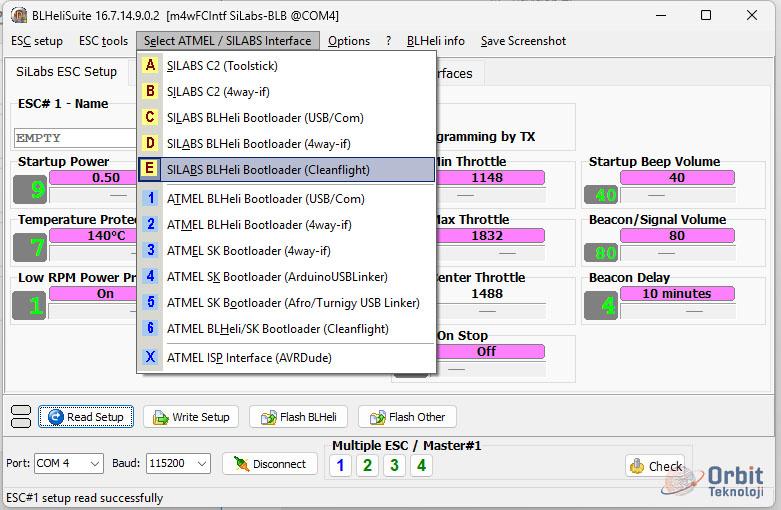Choose ATMEL ISP Interface (AVRDude)
Image resolution: width=781 pixels, height=510 pixels.
249,358
